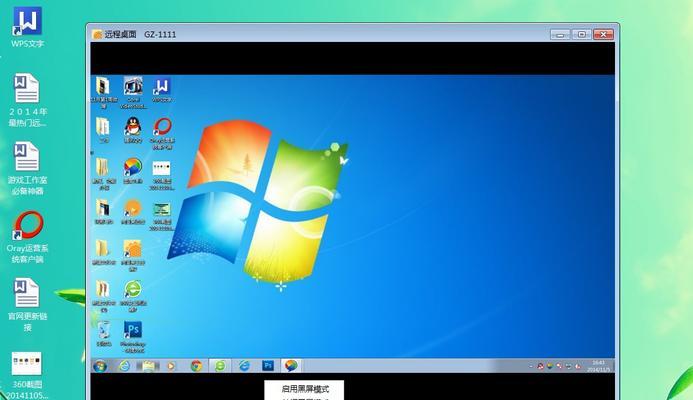Open the 2014年最热门远... document on local desktop
The height and width of the screenshot is (400, 693).
27,100
